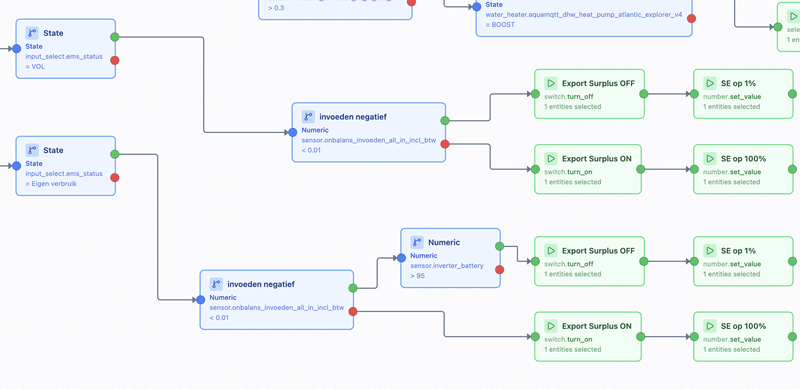The width and height of the screenshot is (800, 389).
Task: Click green output of upper invoeden negatief node
Action: click(445, 120)
